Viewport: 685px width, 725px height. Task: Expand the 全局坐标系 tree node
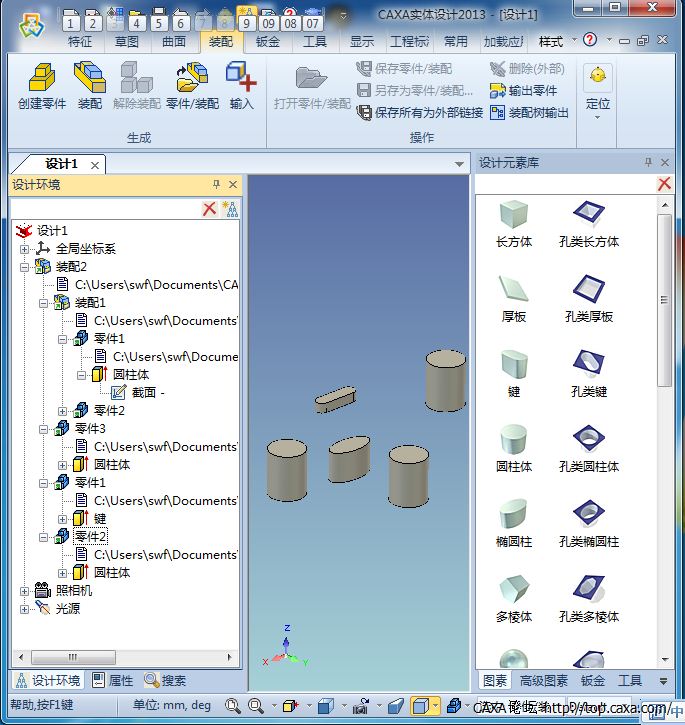tap(25, 249)
